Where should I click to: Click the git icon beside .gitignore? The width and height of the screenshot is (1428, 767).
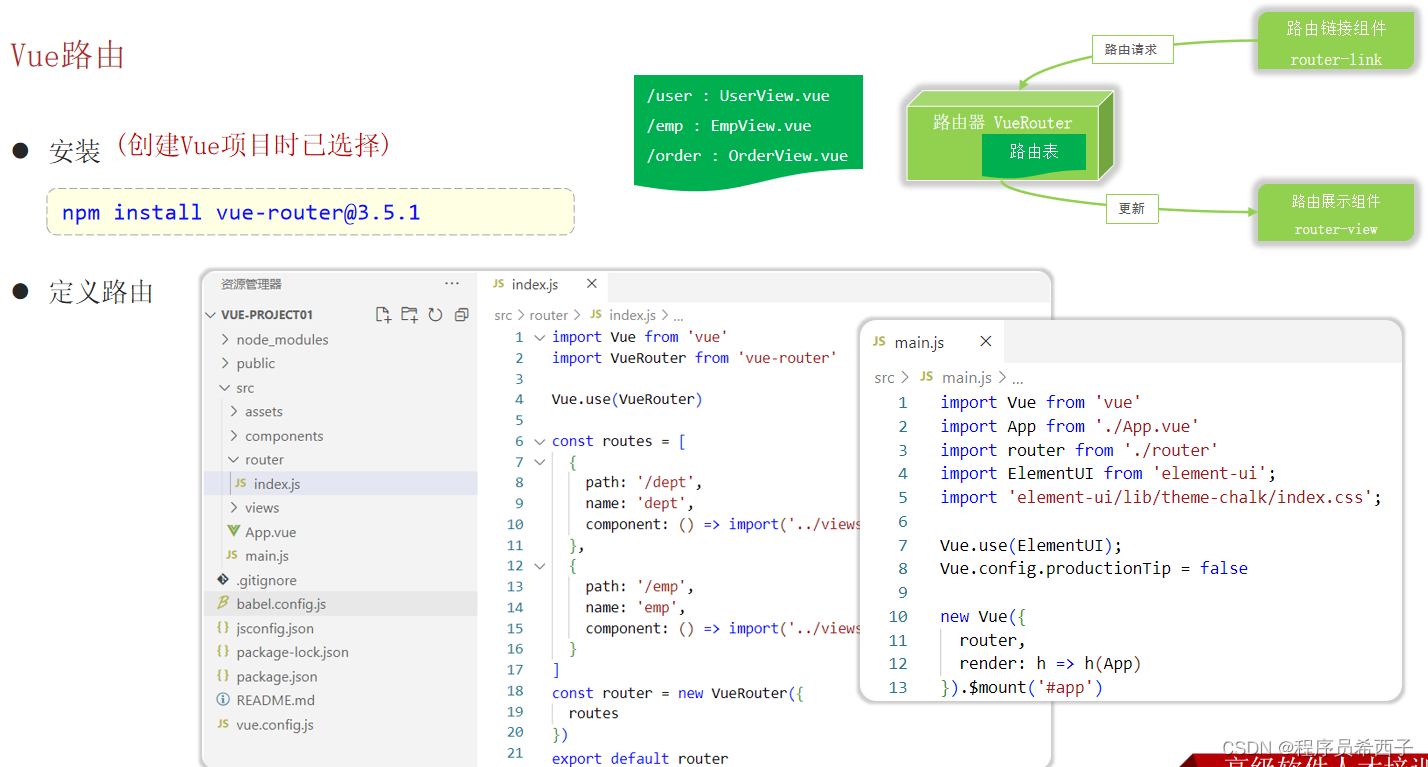(x=223, y=580)
